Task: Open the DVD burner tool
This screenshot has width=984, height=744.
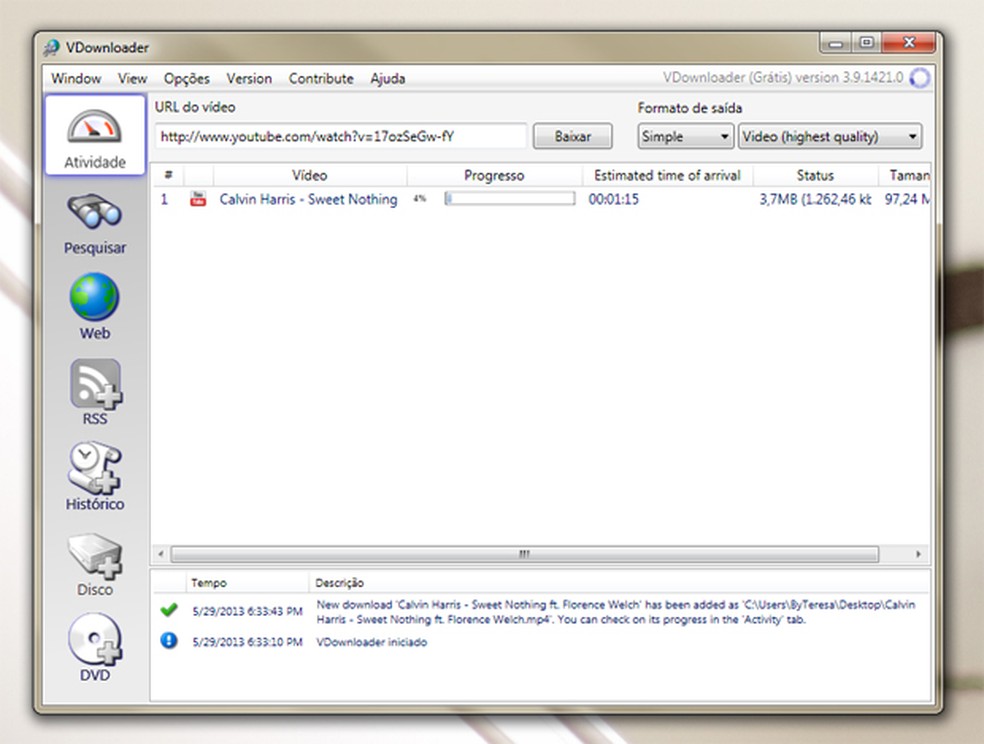Action: click(x=95, y=648)
